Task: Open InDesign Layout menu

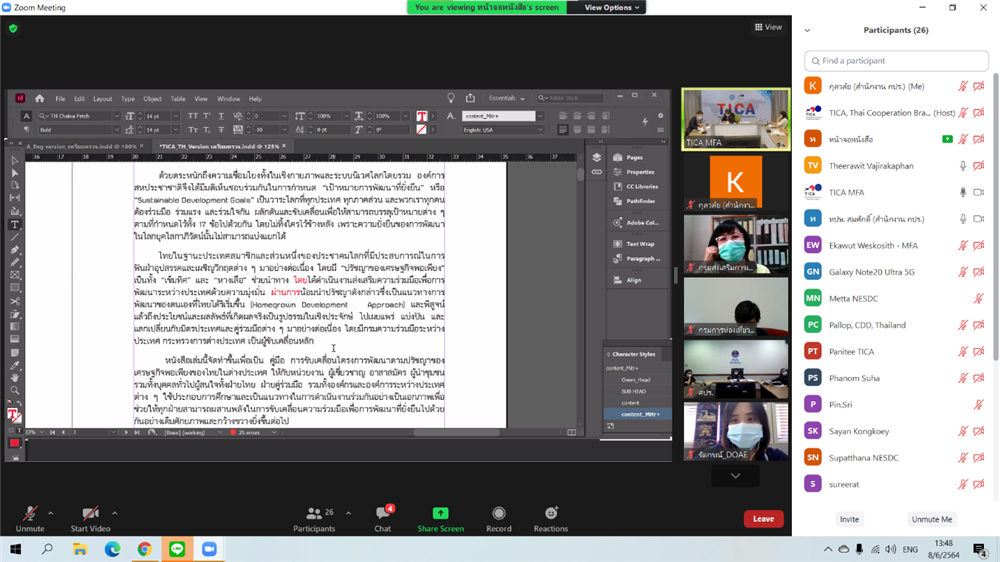Action: [x=102, y=99]
